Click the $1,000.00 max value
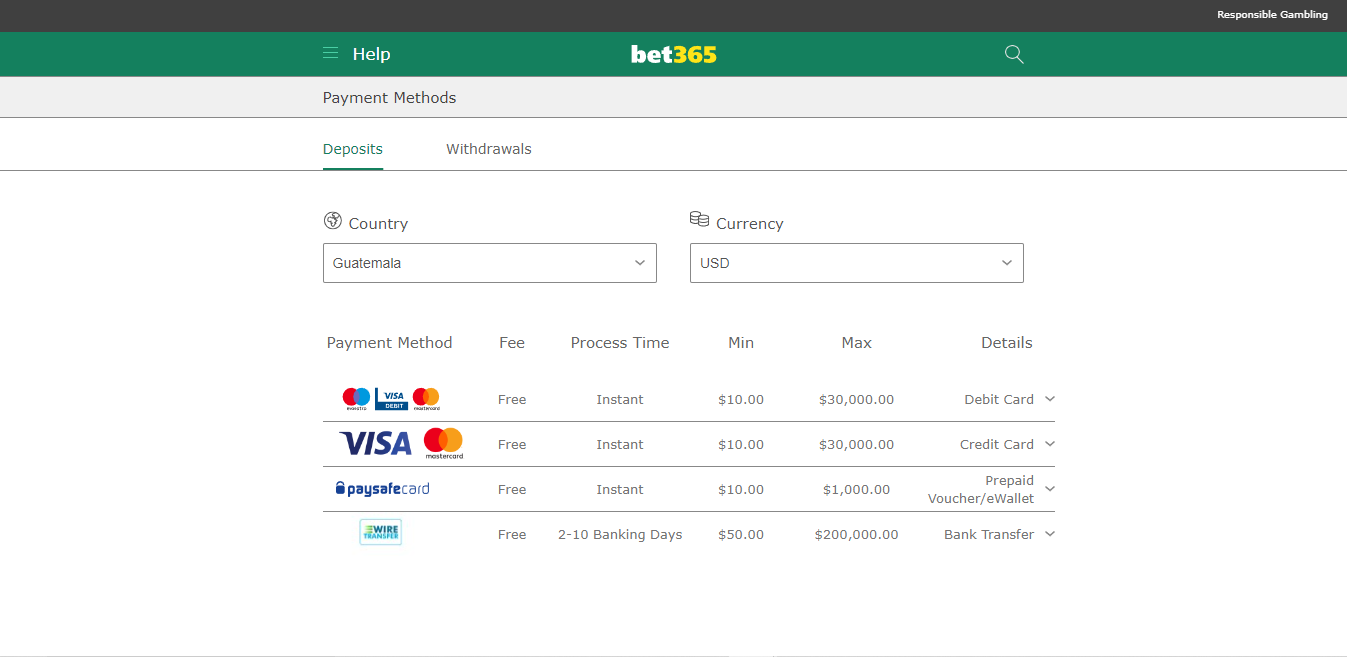The image size is (1347, 657). pyautogui.click(x=857, y=489)
